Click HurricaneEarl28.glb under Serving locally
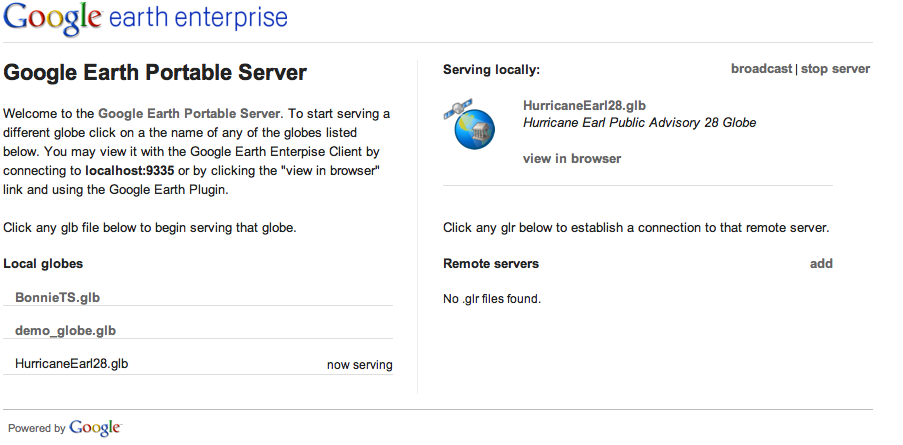The height and width of the screenshot is (445, 903). [585, 105]
